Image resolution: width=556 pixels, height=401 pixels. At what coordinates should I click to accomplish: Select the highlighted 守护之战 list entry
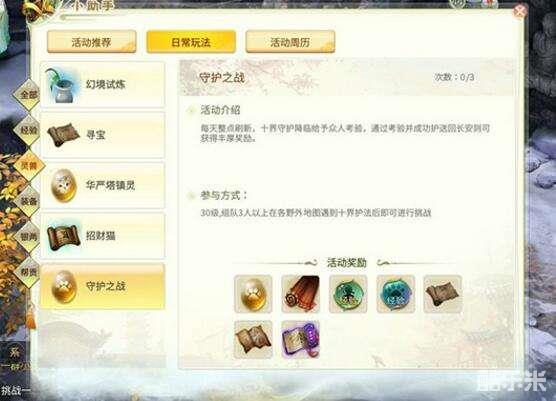(x=102, y=286)
